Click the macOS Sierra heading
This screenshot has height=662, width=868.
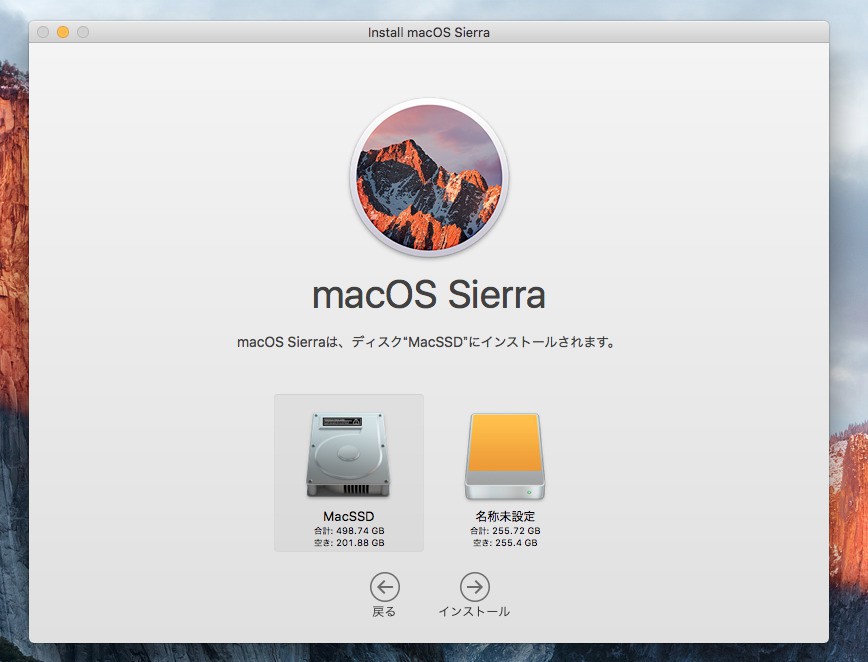pos(429,294)
